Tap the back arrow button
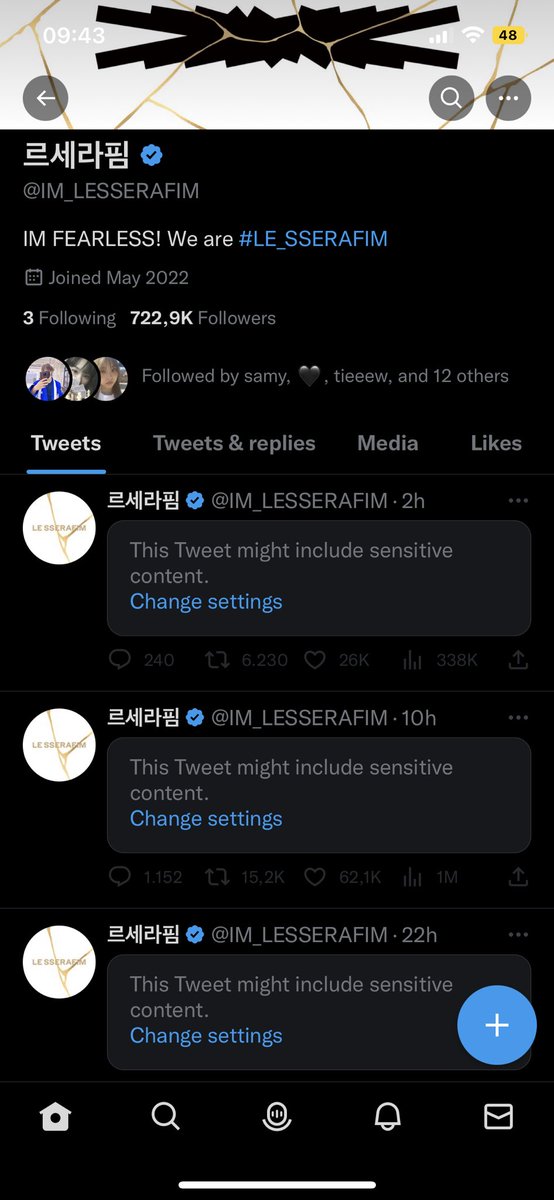 46,98
